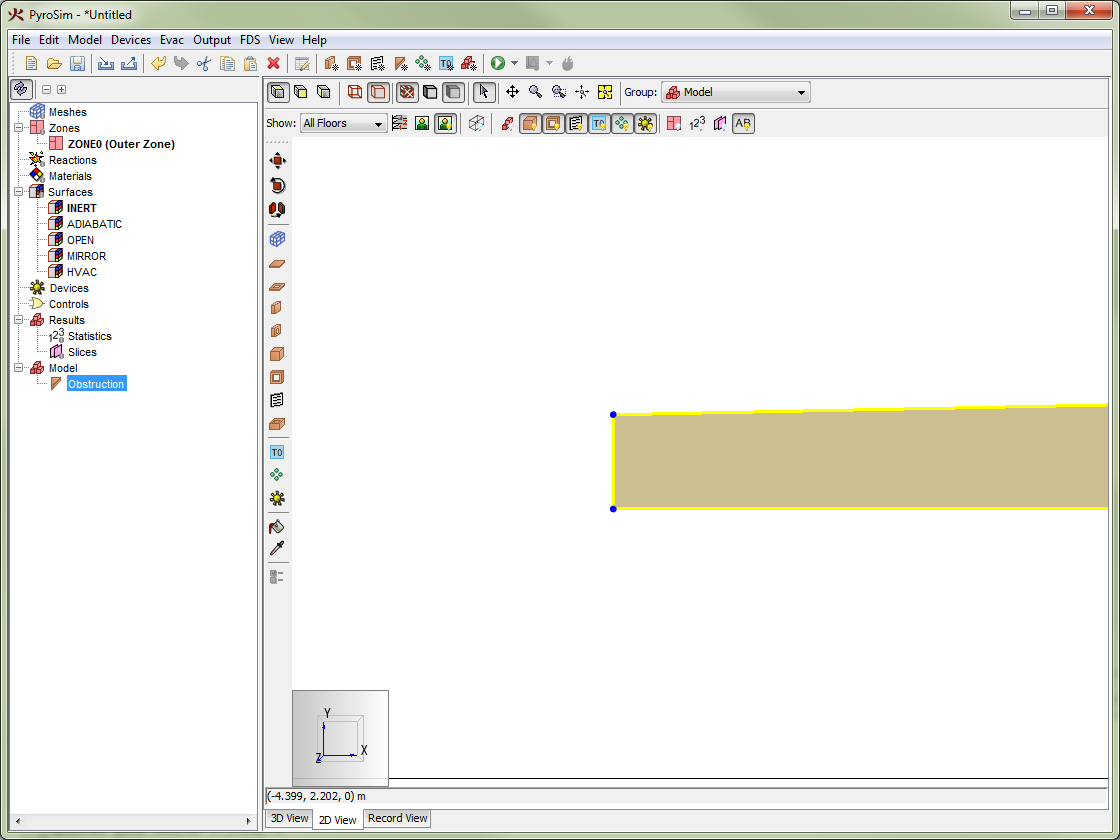Image resolution: width=1120 pixels, height=840 pixels.
Task: Run FDS simulation with green play icon
Action: [x=498, y=64]
